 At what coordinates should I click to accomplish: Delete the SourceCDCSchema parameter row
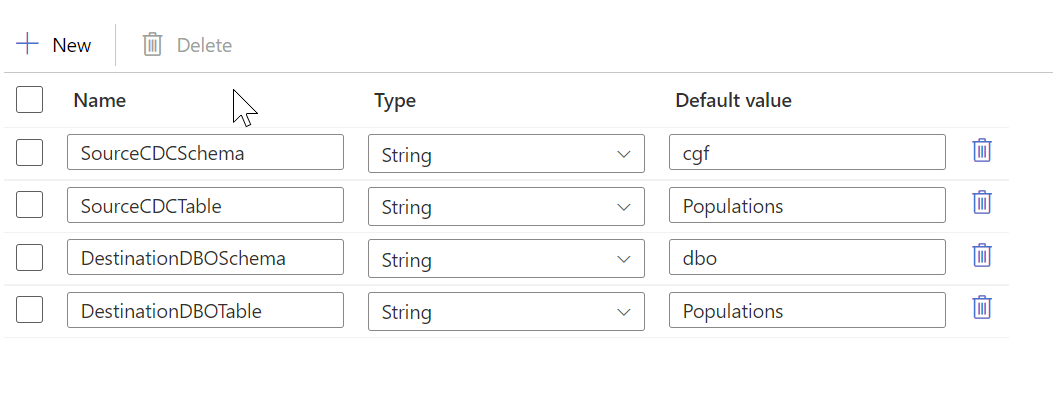tap(982, 150)
